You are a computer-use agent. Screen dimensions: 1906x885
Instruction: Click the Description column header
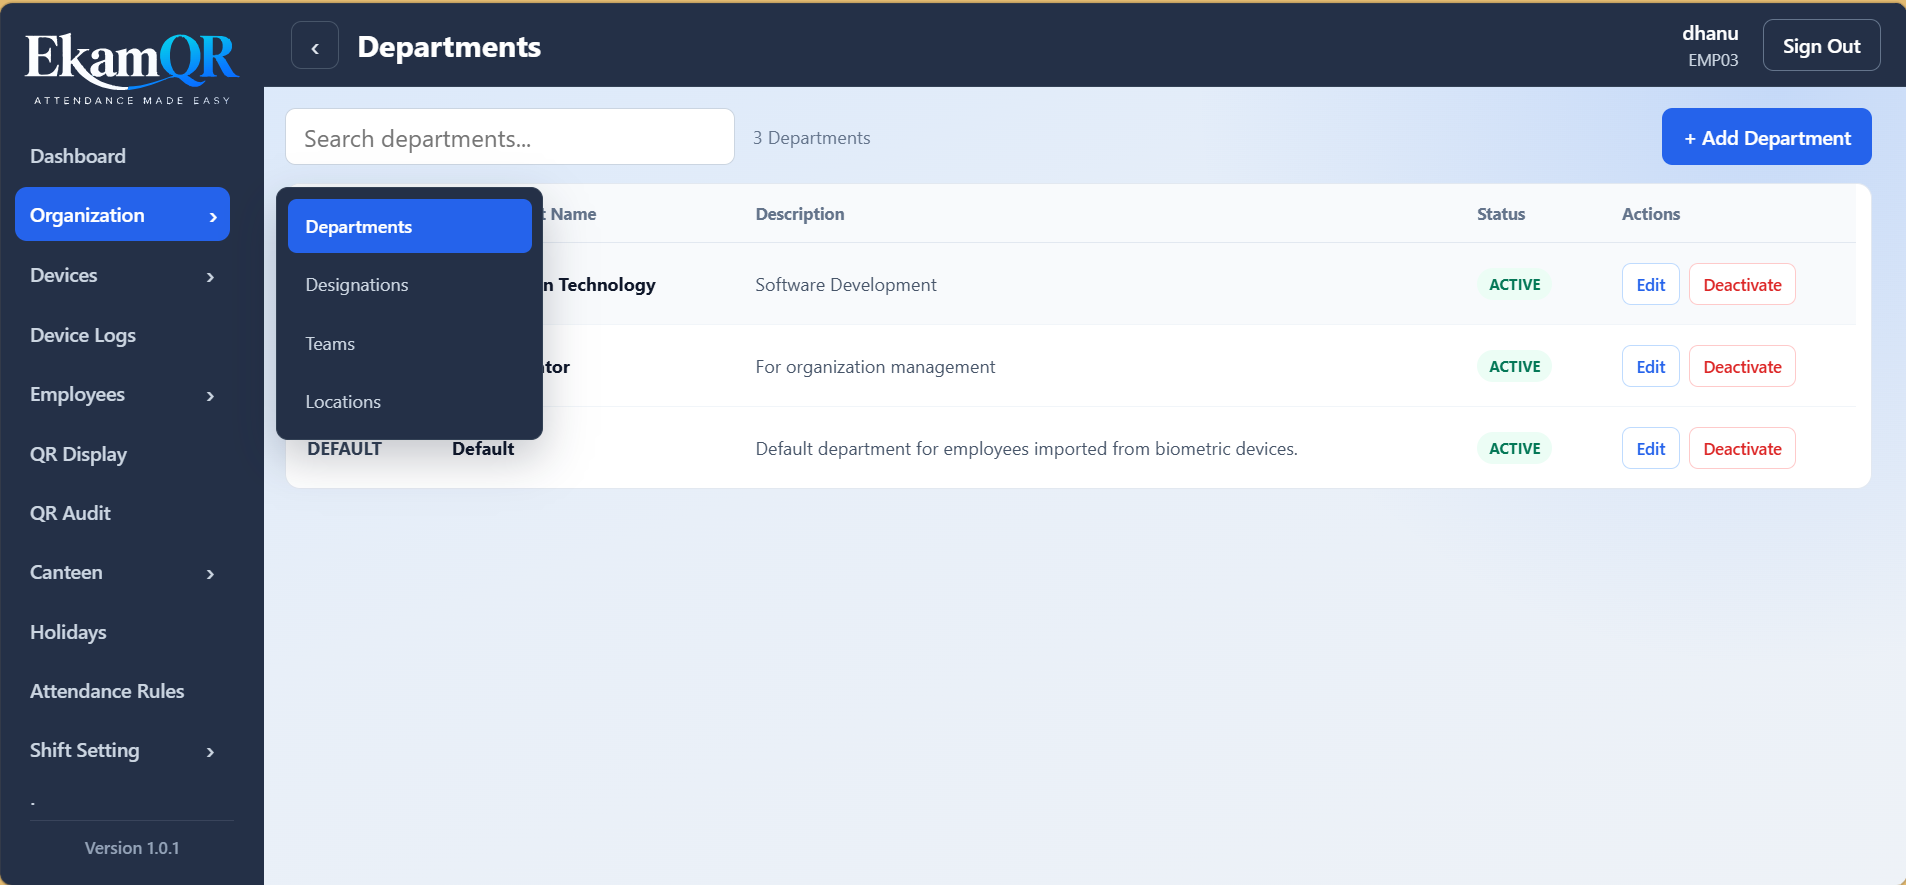point(800,214)
